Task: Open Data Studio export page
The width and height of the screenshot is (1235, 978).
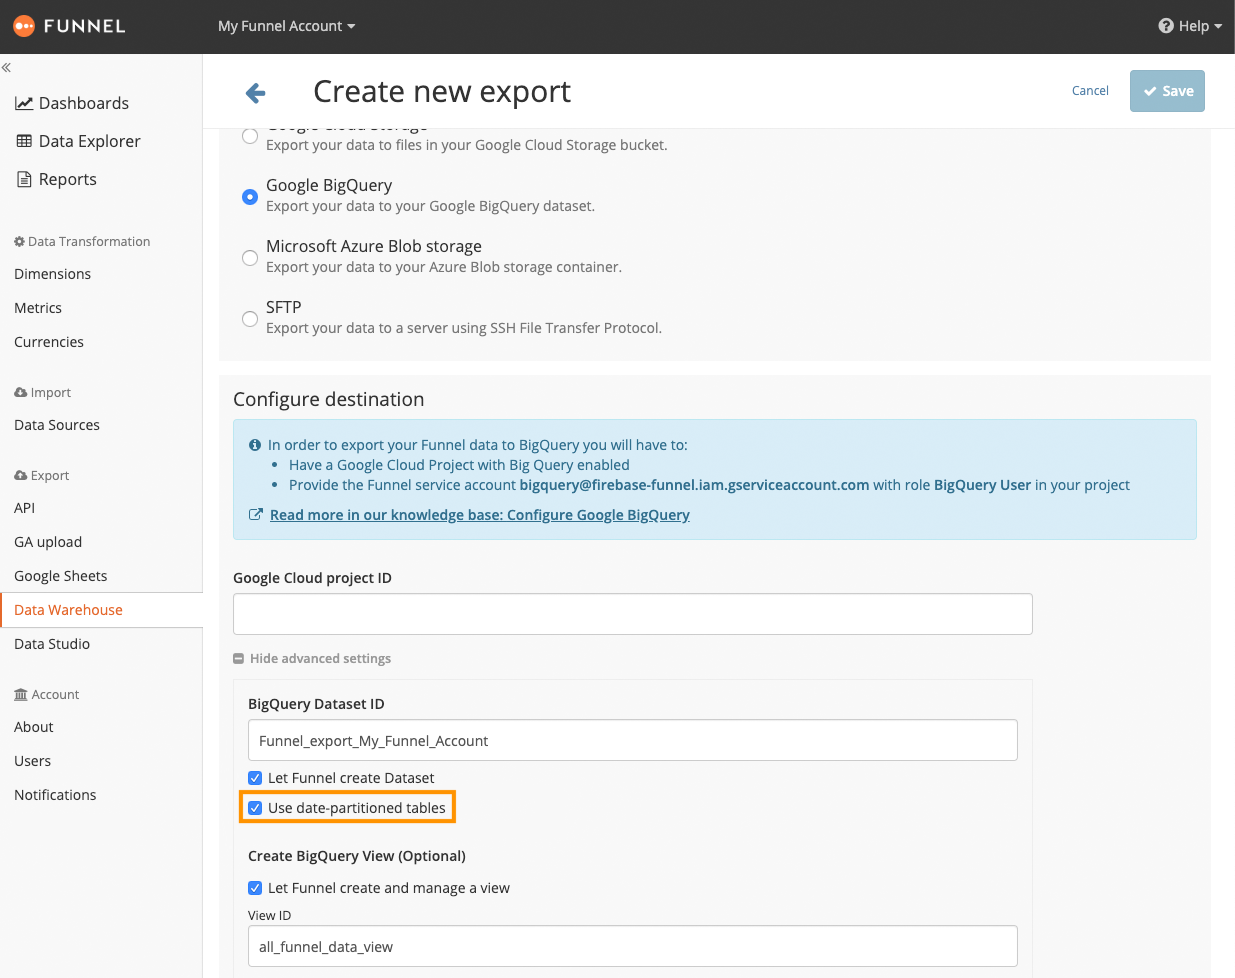Action: tap(52, 644)
